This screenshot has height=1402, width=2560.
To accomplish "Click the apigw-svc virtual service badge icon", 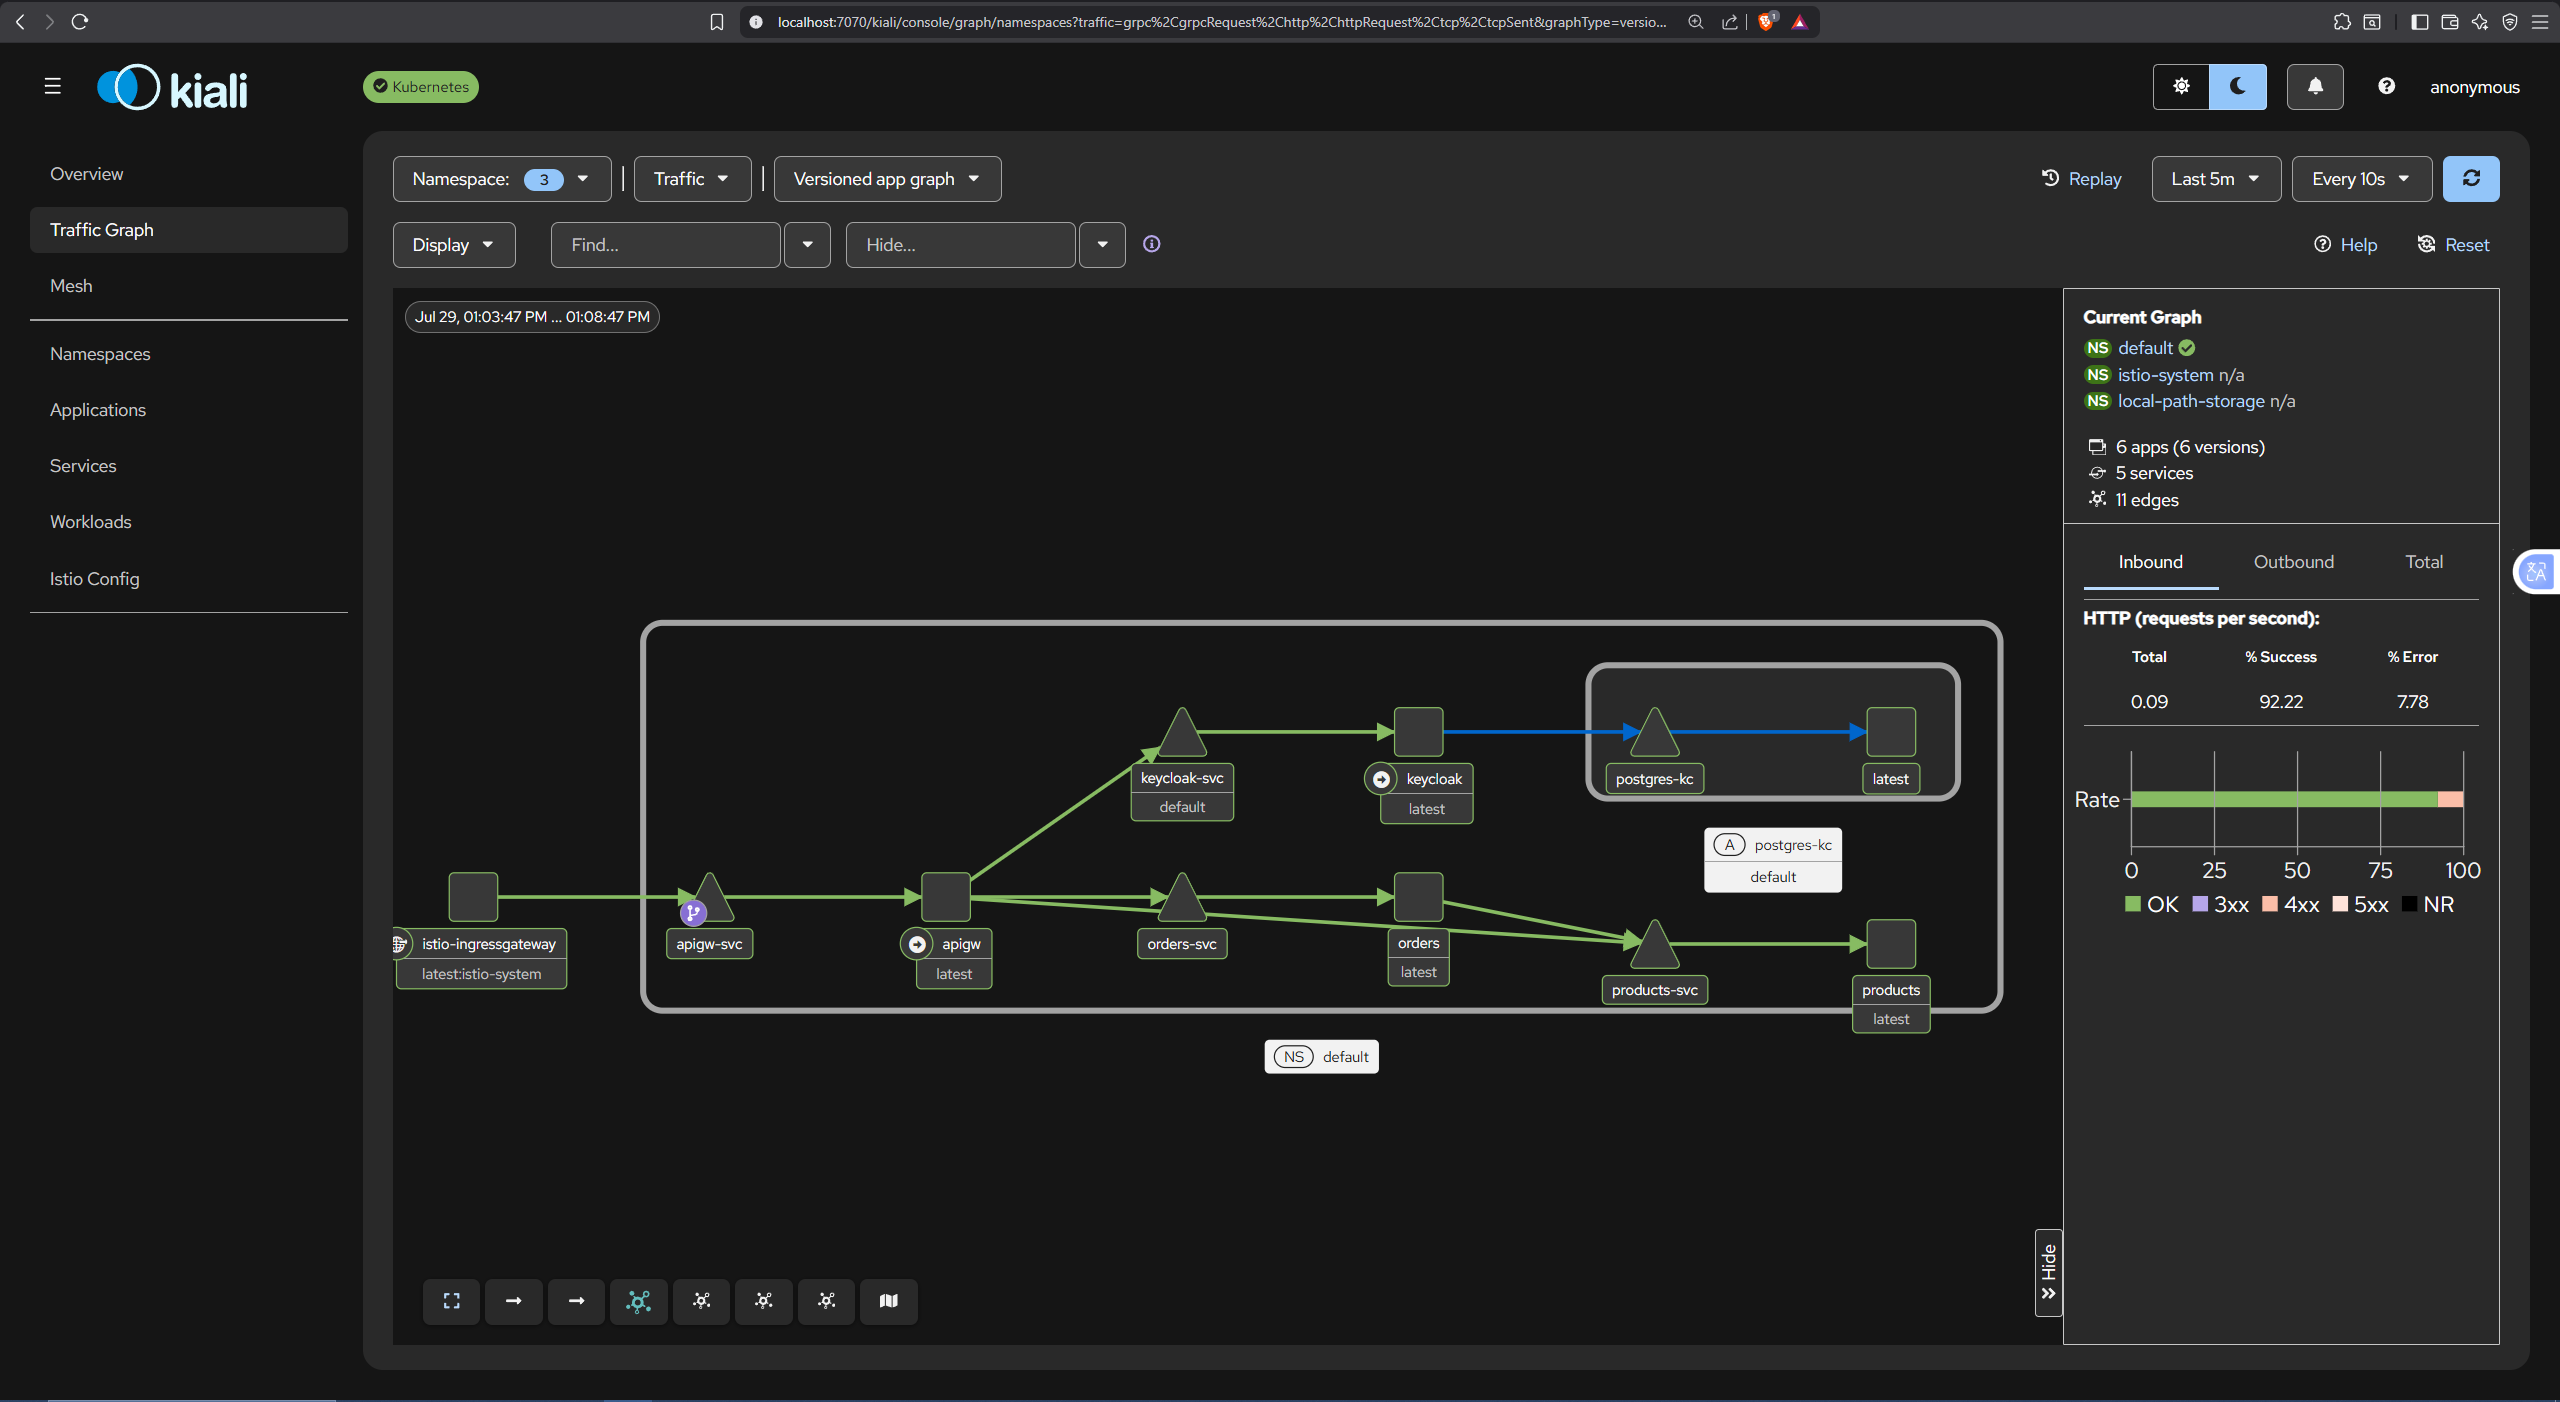I will tap(693, 912).
